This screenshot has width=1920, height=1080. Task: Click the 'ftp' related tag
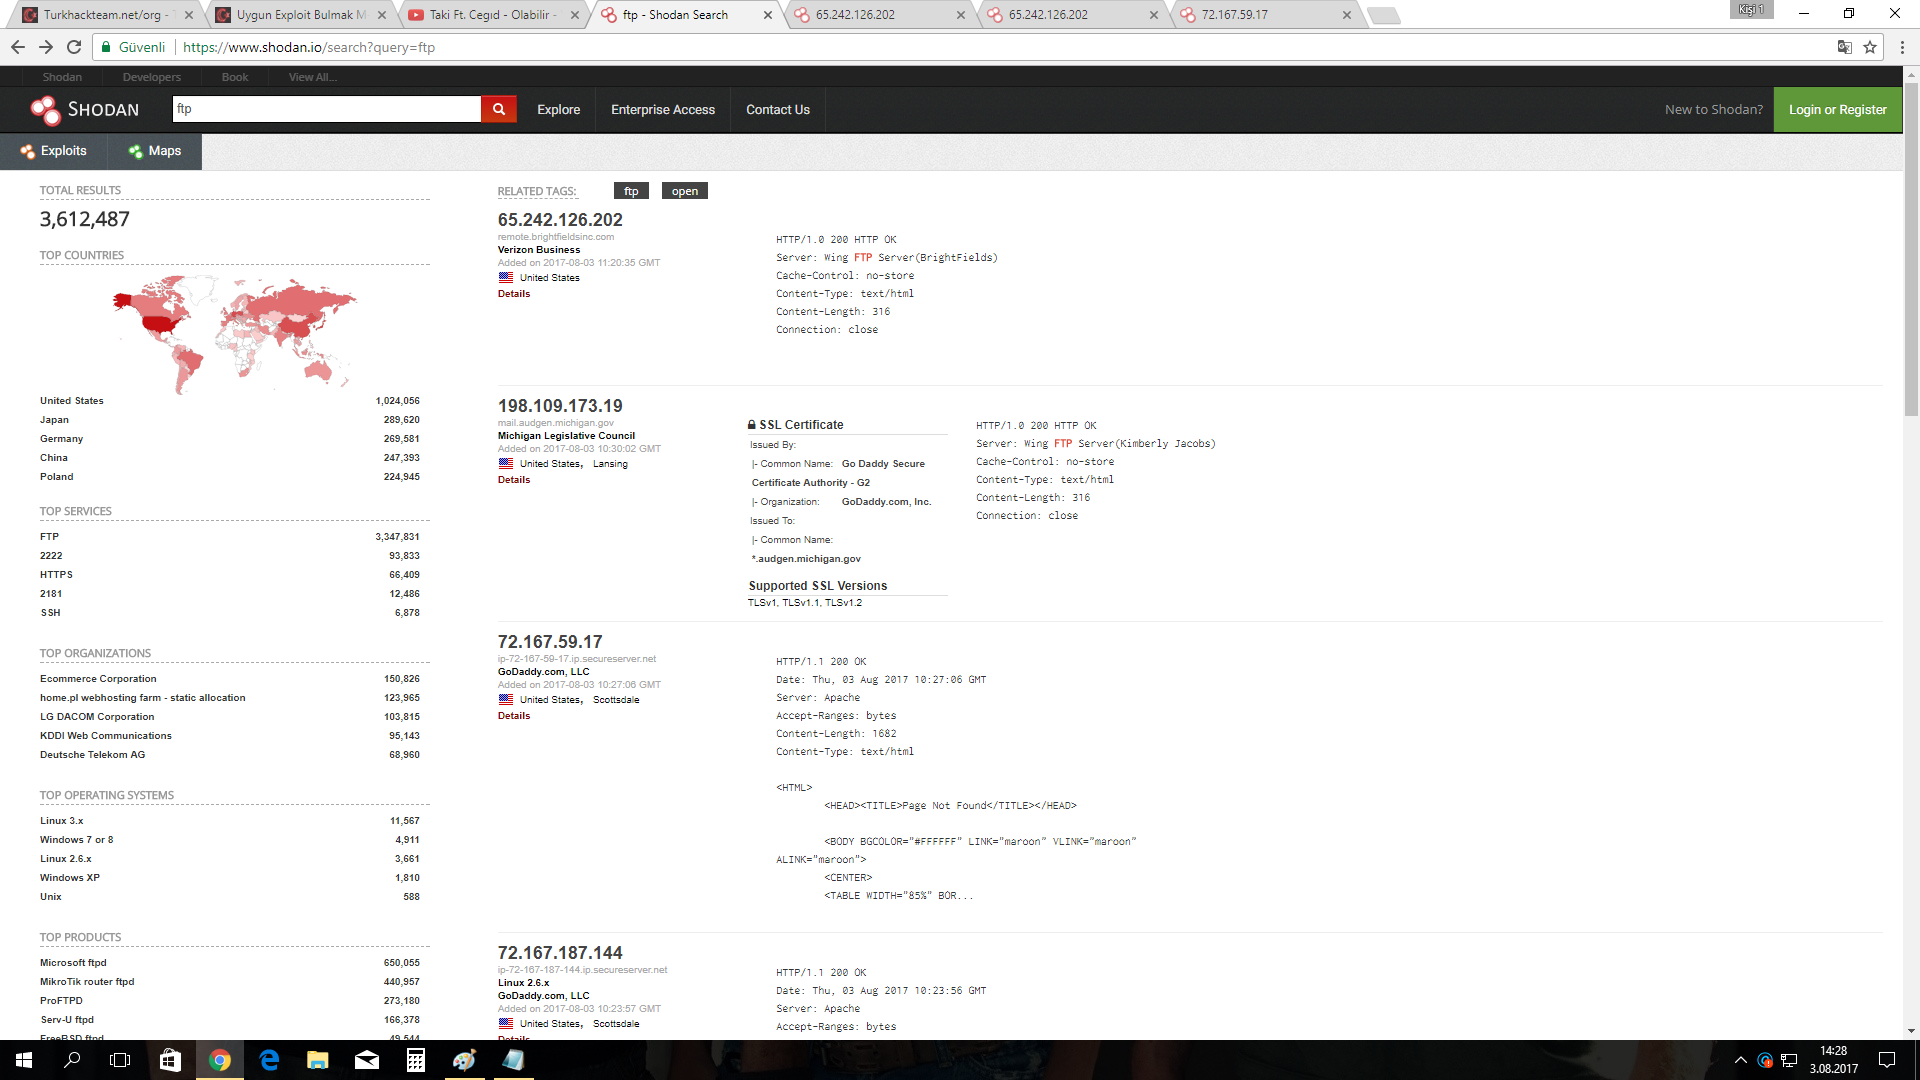(x=631, y=191)
